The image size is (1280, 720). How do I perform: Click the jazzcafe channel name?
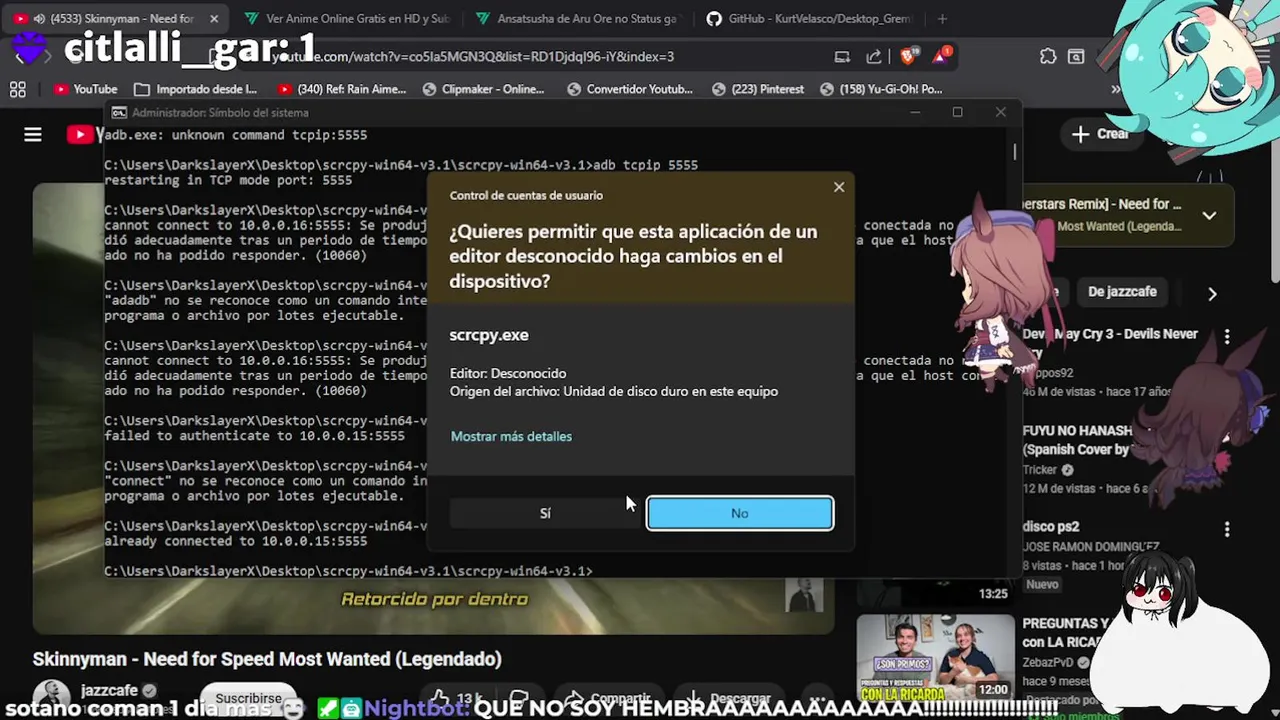coord(109,690)
